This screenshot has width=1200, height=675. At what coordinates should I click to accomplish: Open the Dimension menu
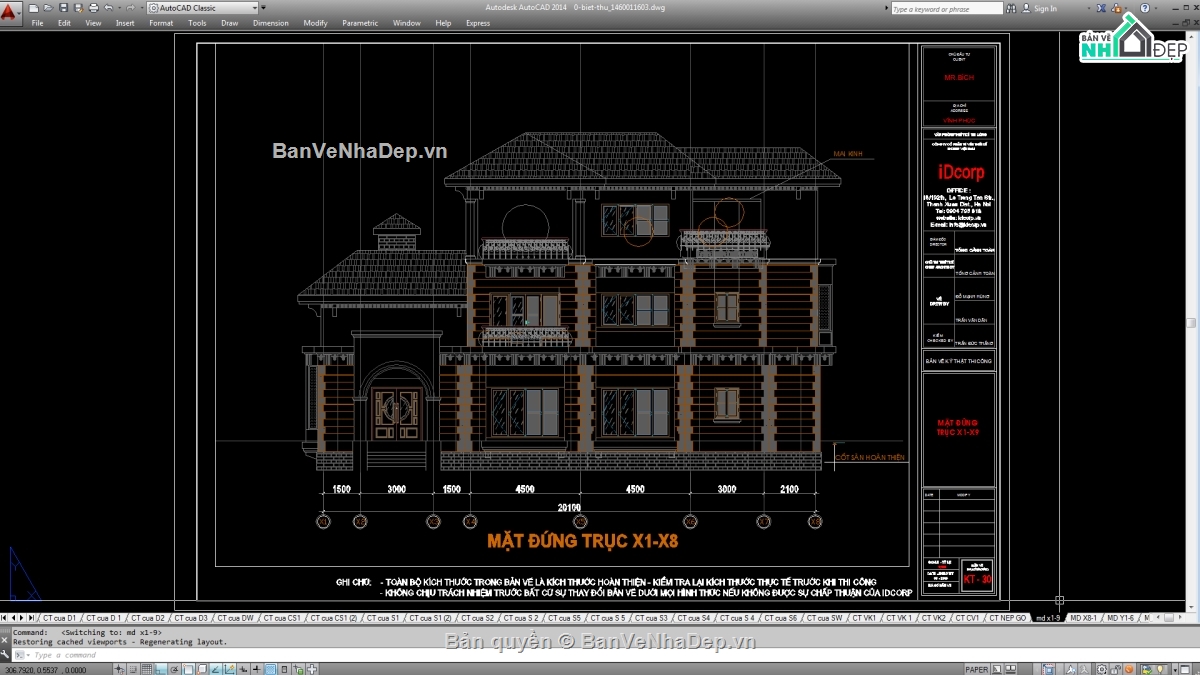pos(271,23)
